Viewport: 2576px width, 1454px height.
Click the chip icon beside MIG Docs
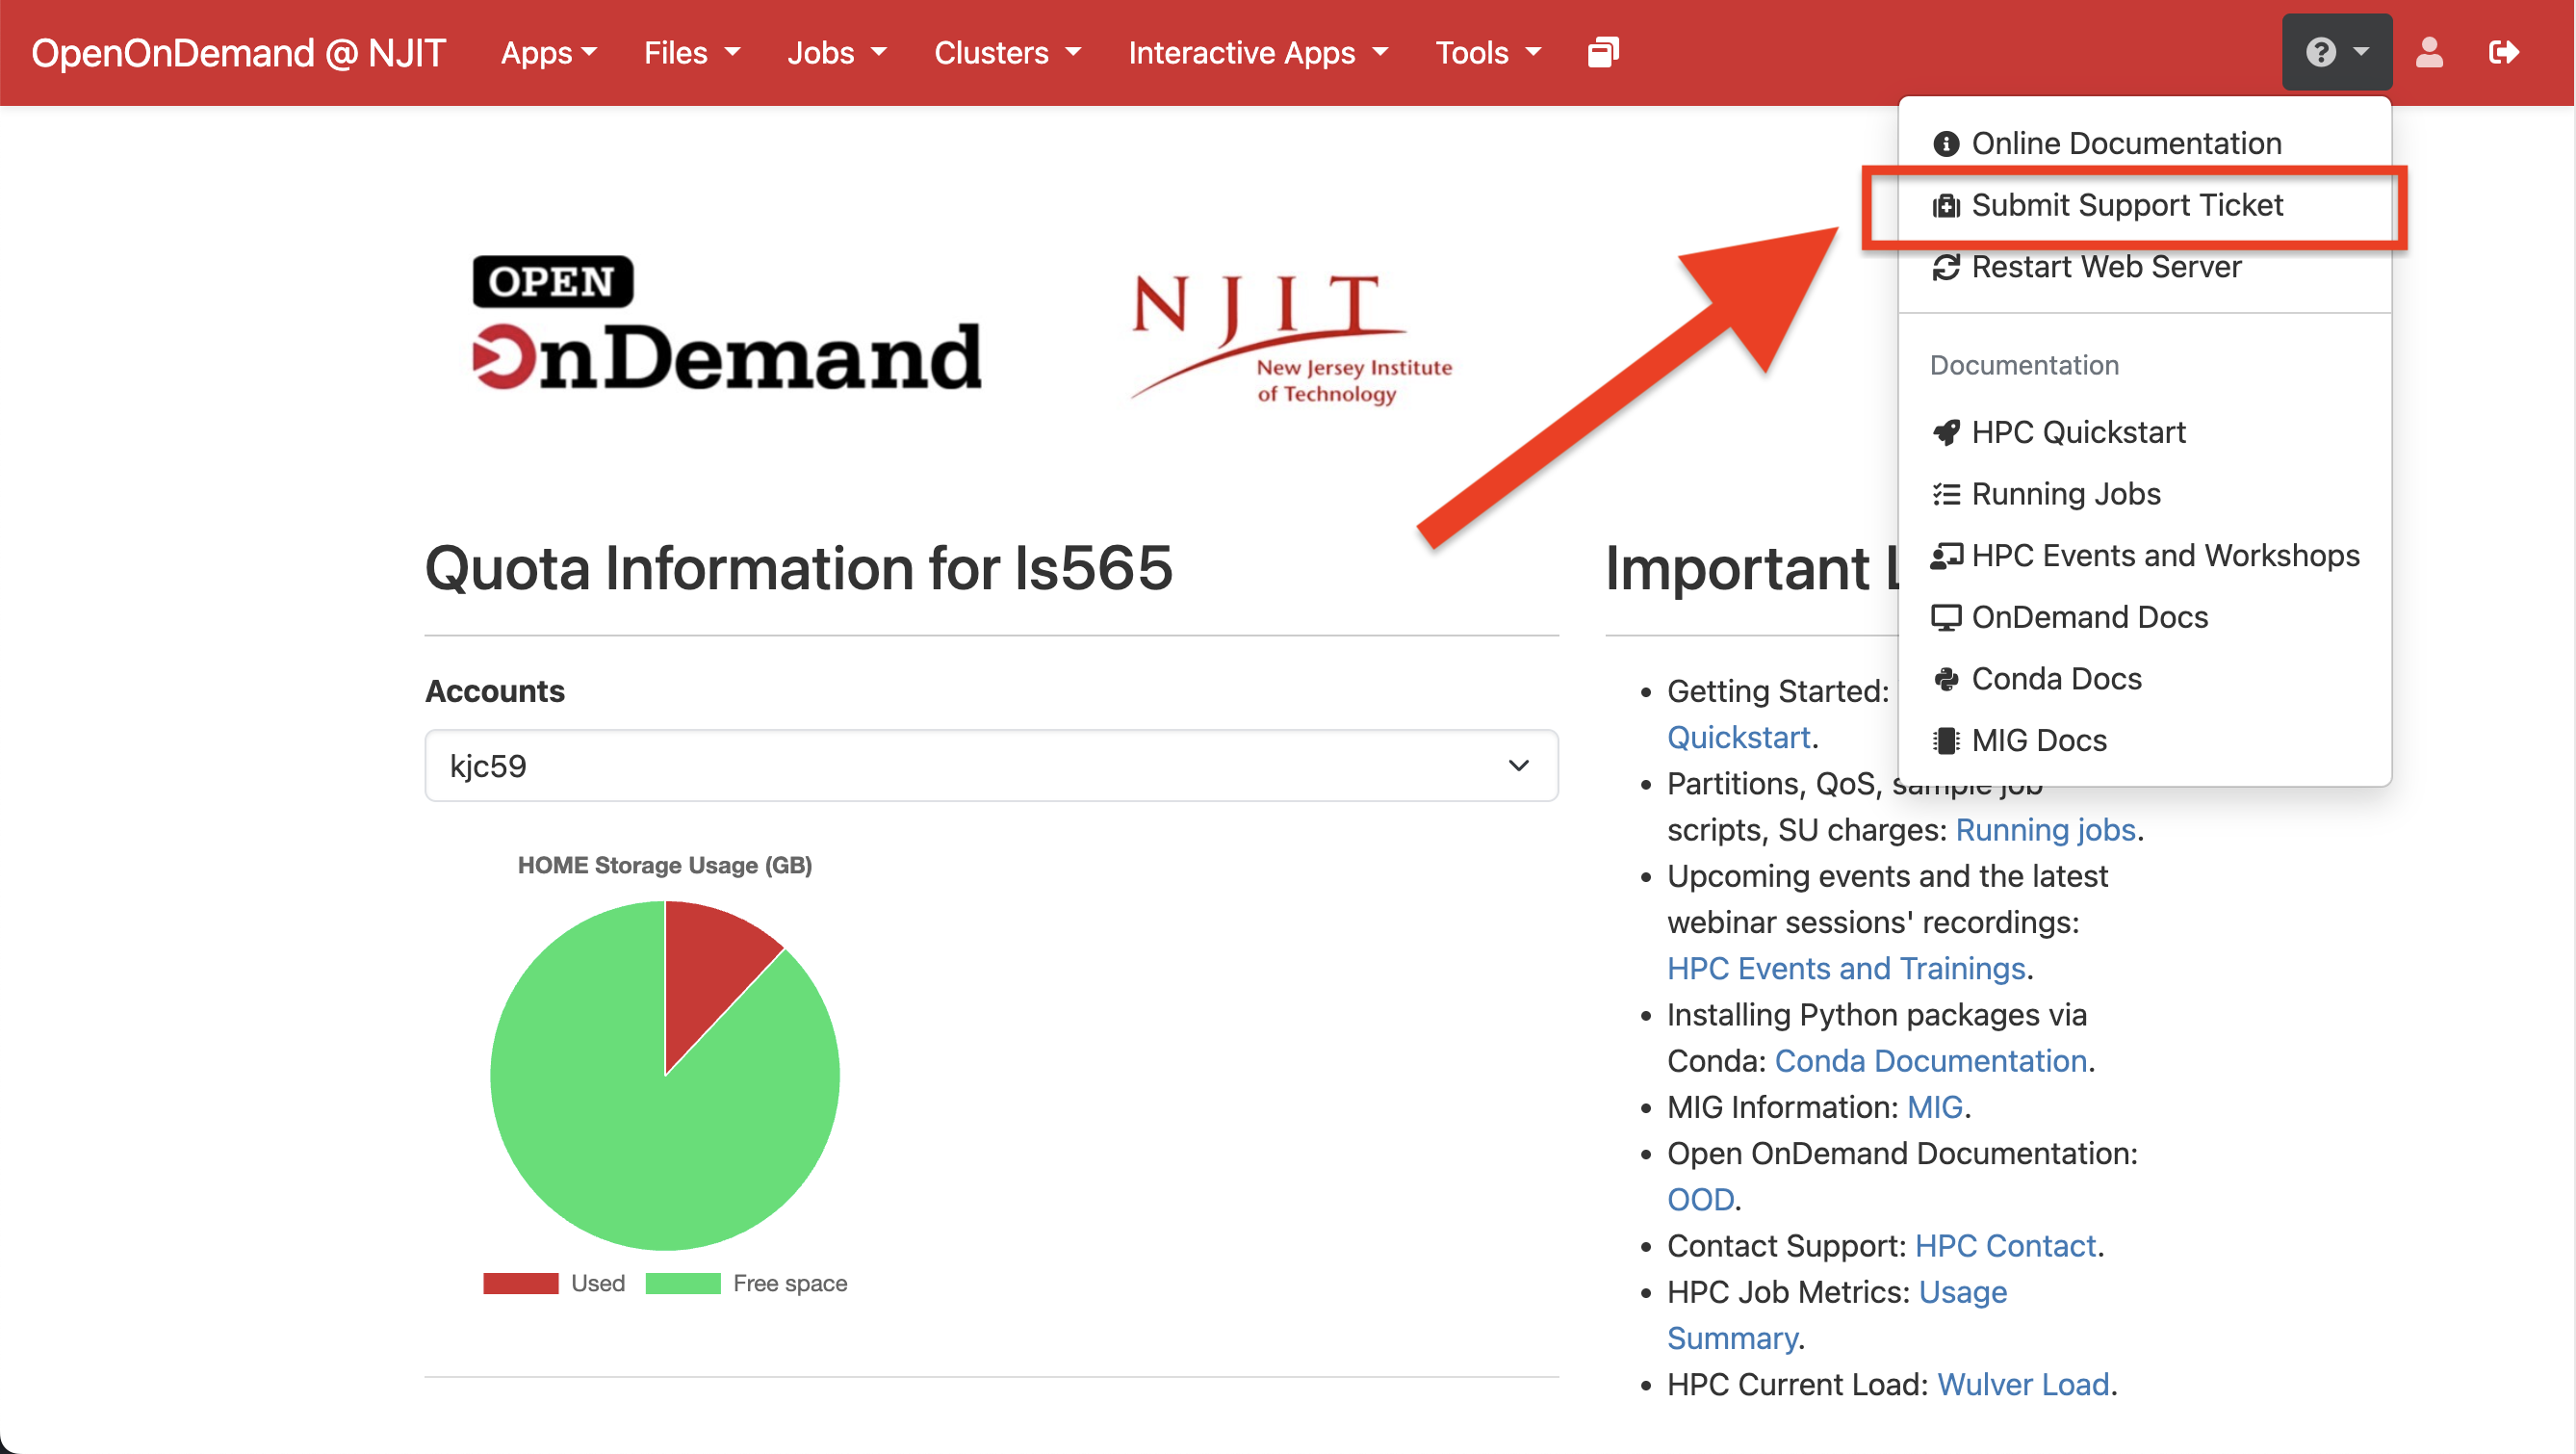tap(1945, 741)
